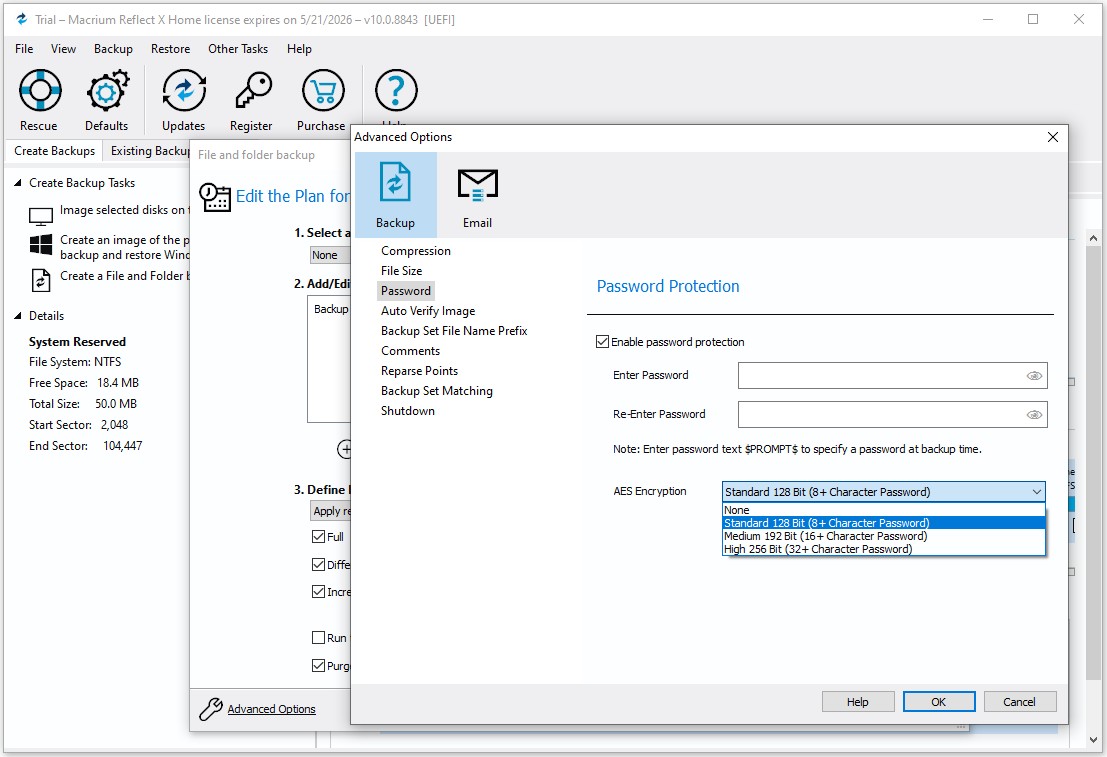Reveal text in the Enter Password field
The width and height of the screenshot is (1107, 757).
click(1034, 376)
